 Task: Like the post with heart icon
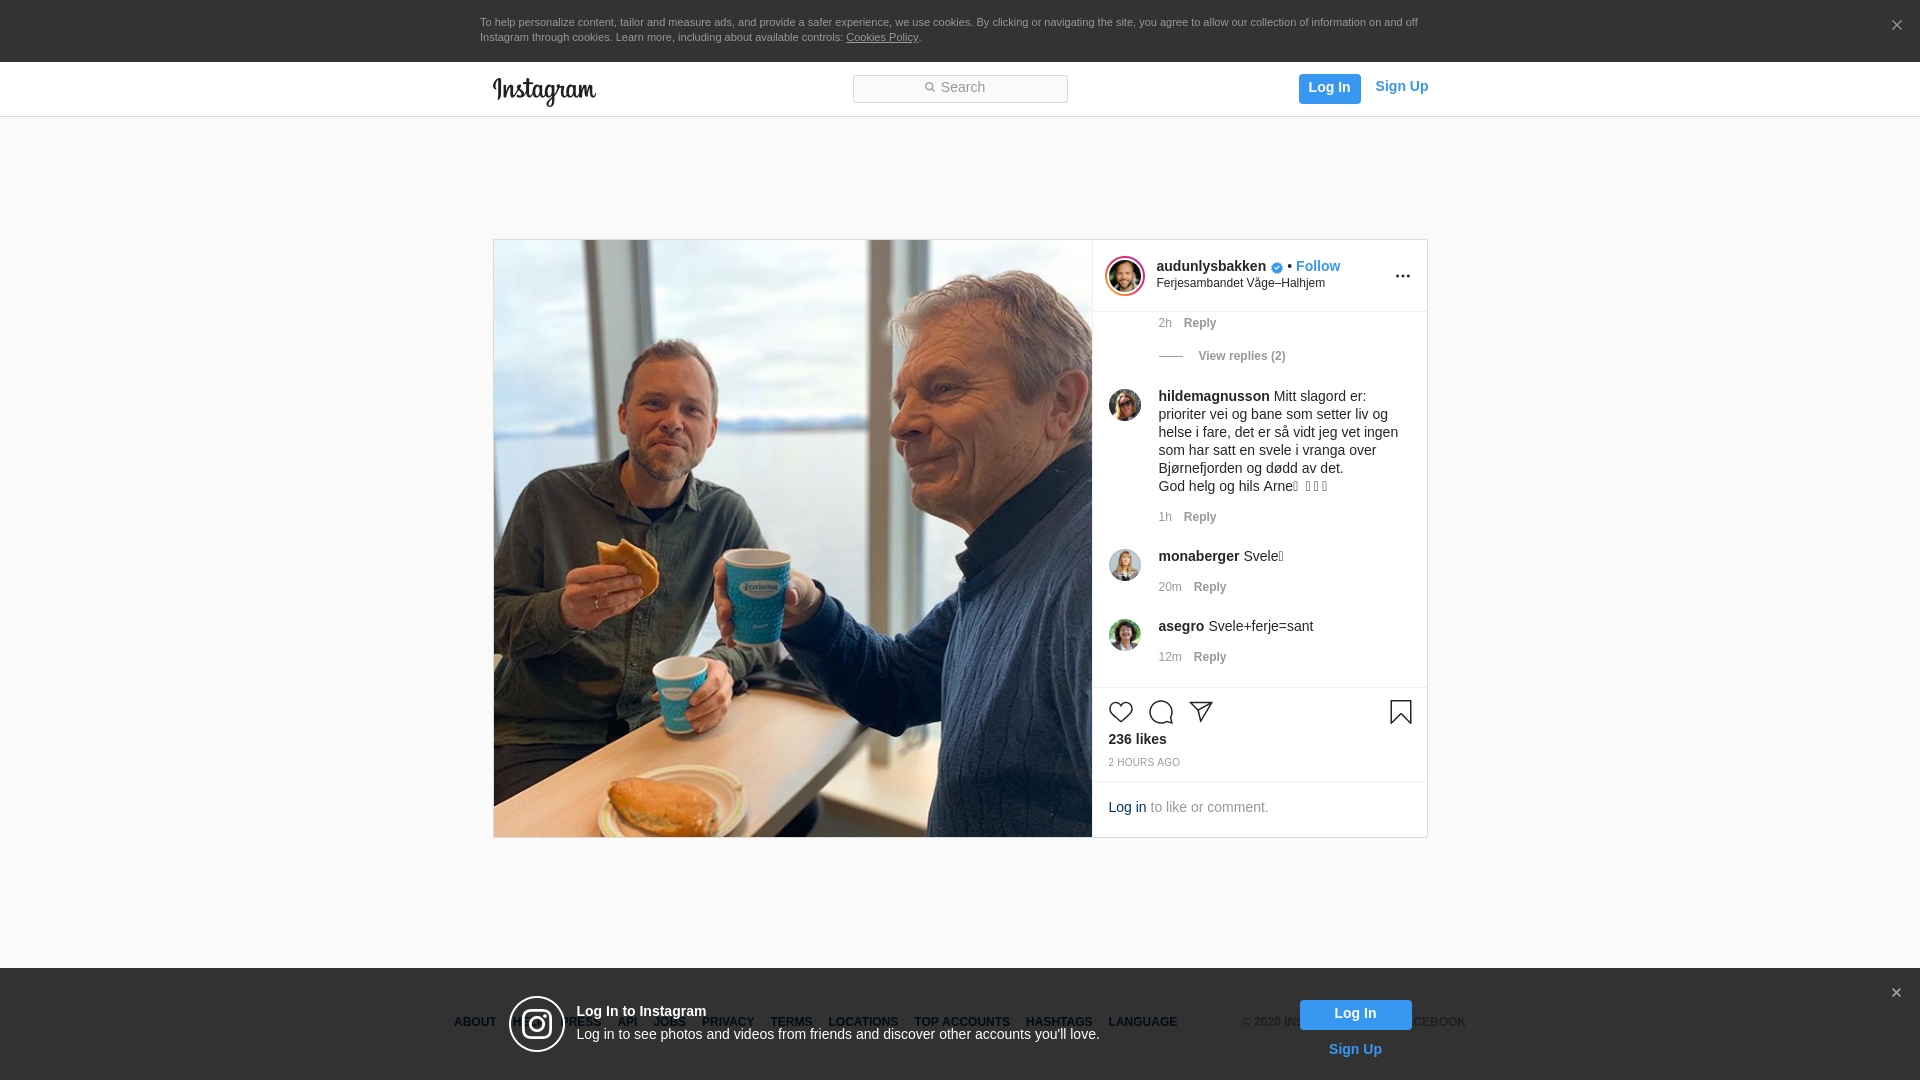1120,712
